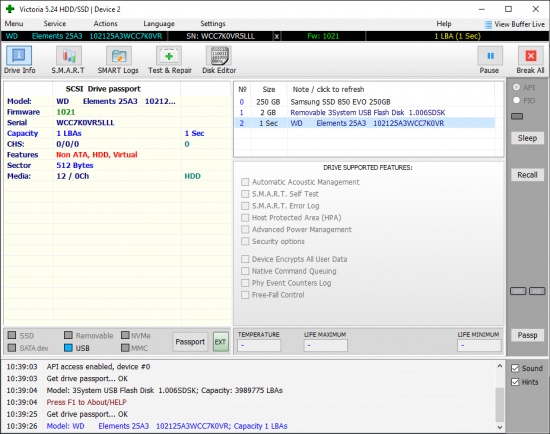The width and height of the screenshot is (550, 434).
Task: Toggle Automatic Acoustic Management checkbox
Action: tap(245, 182)
